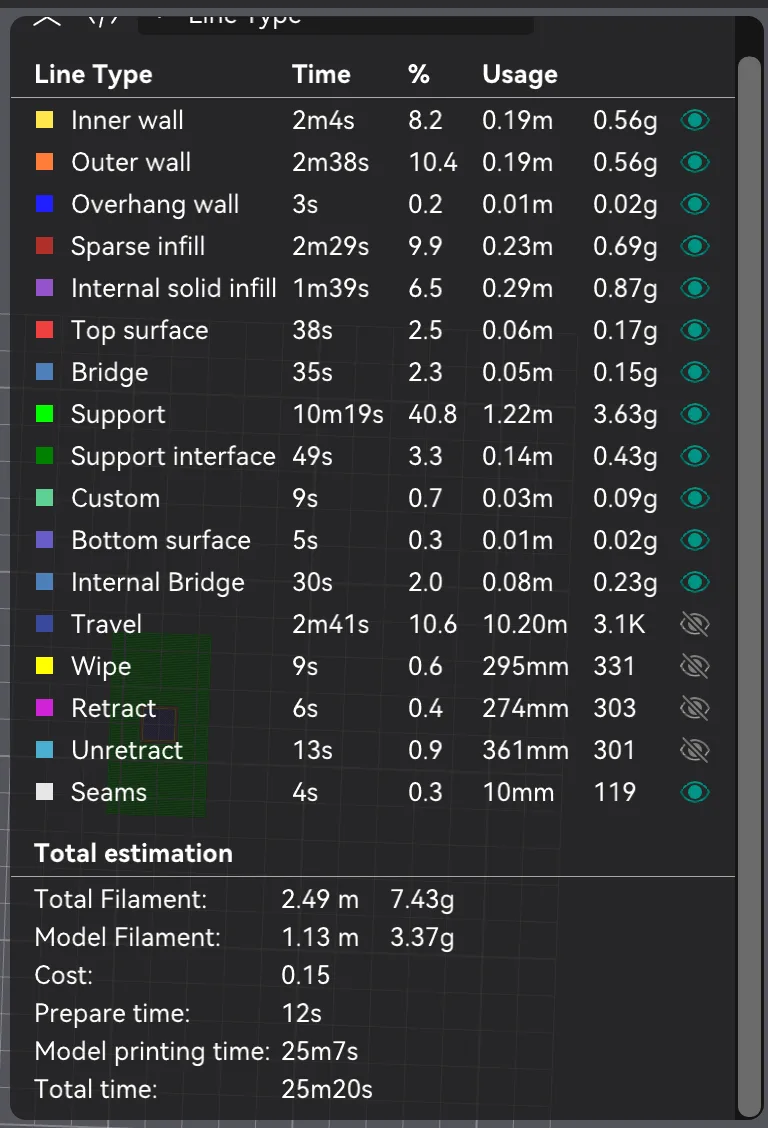The image size is (768, 1128).
Task: Toggle Top surface visibility eye
Action: (695, 330)
